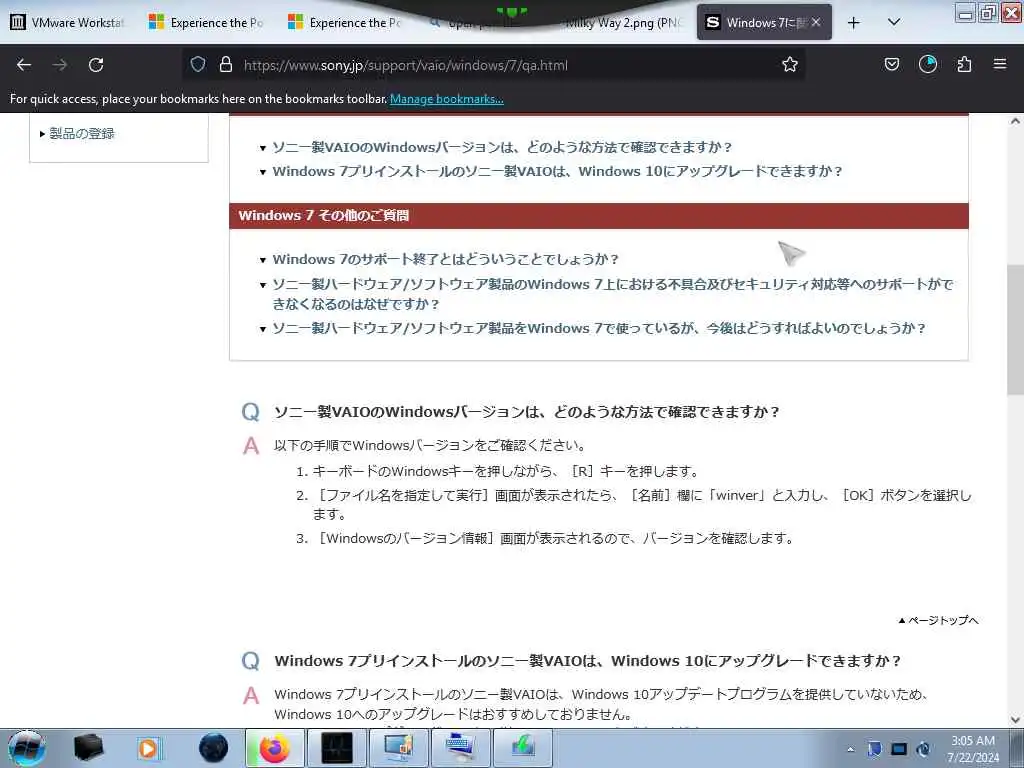This screenshot has width=1024, height=768.
Task: Open 今後はどうすればよいのでしょうか question link
Action: click(x=599, y=328)
